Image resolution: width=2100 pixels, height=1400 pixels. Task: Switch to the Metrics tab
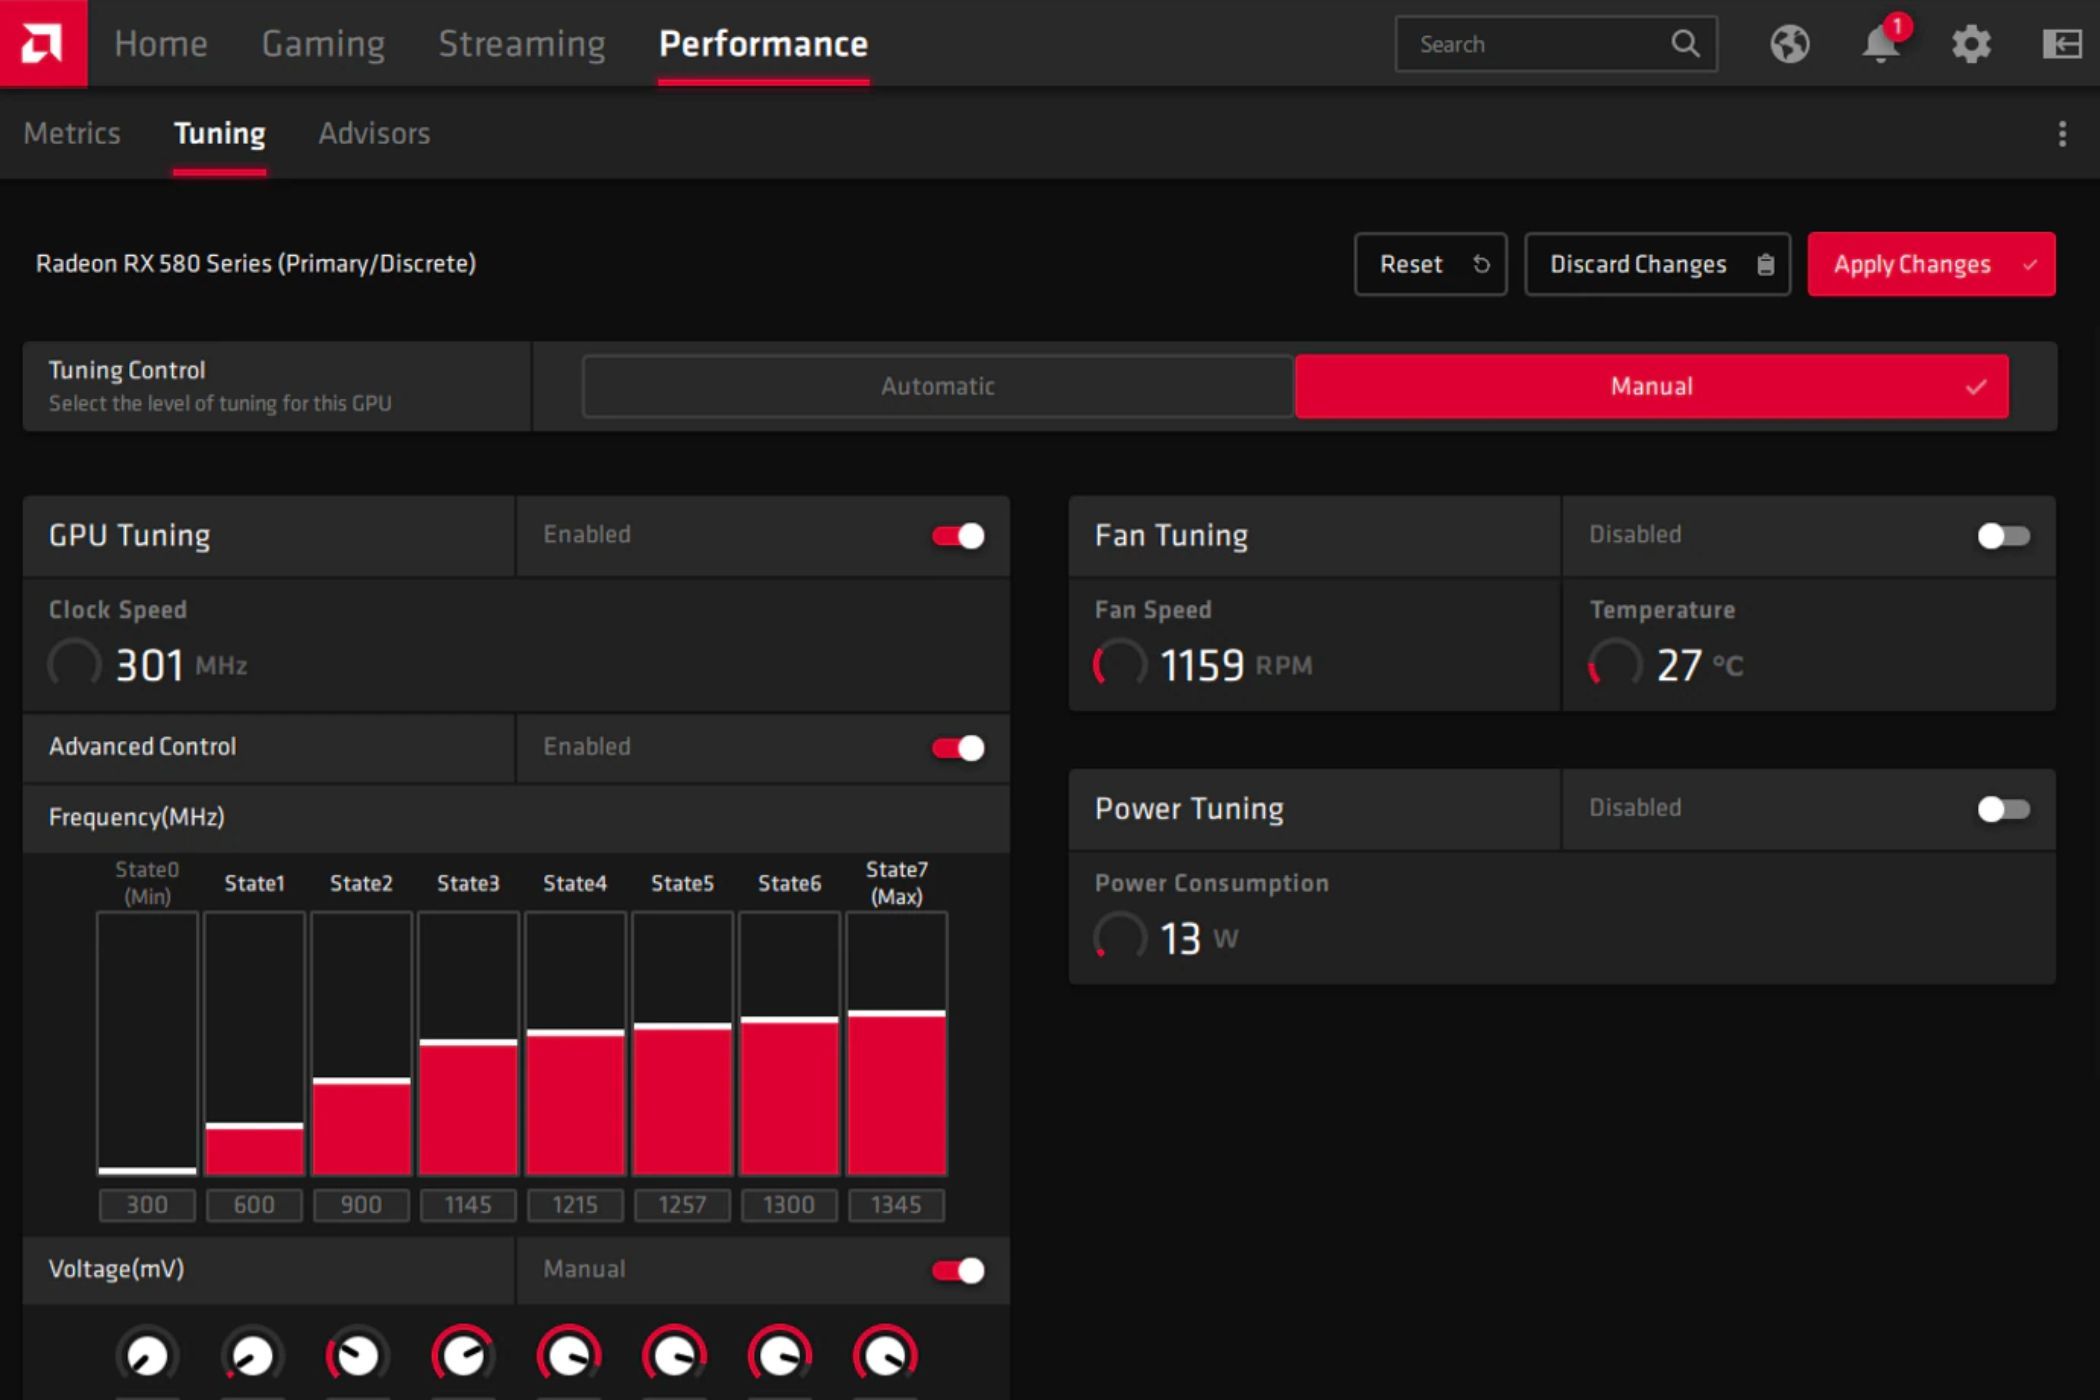pos(72,134)
